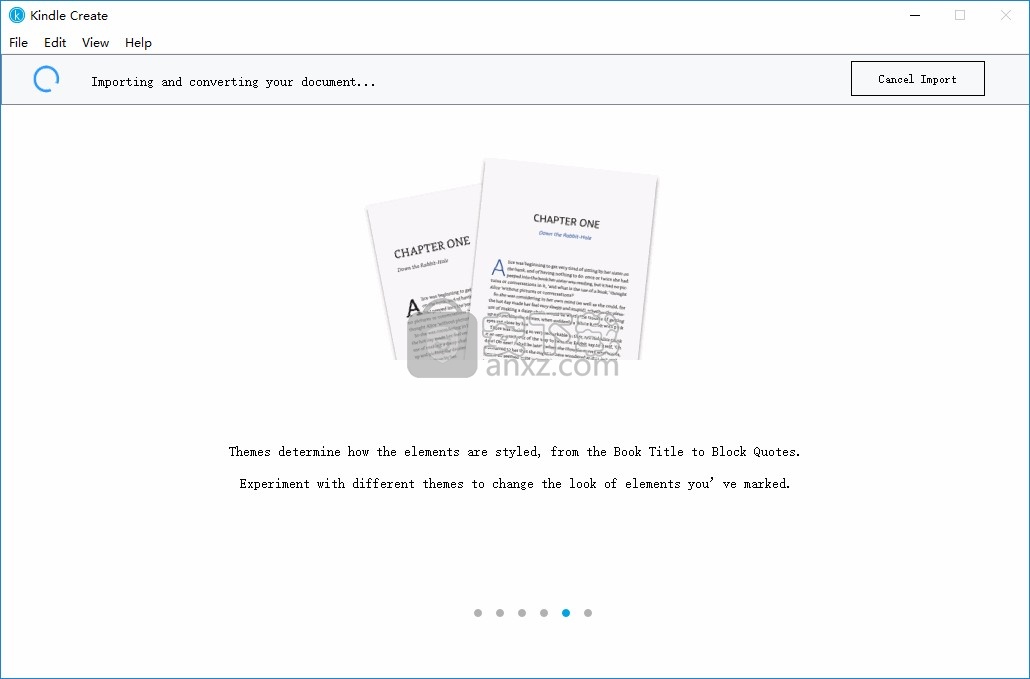This screenshot has height=679, width=1030.
Task: Click the Cancel Import button
Action: pyautogui.click(x=918, y=79)
